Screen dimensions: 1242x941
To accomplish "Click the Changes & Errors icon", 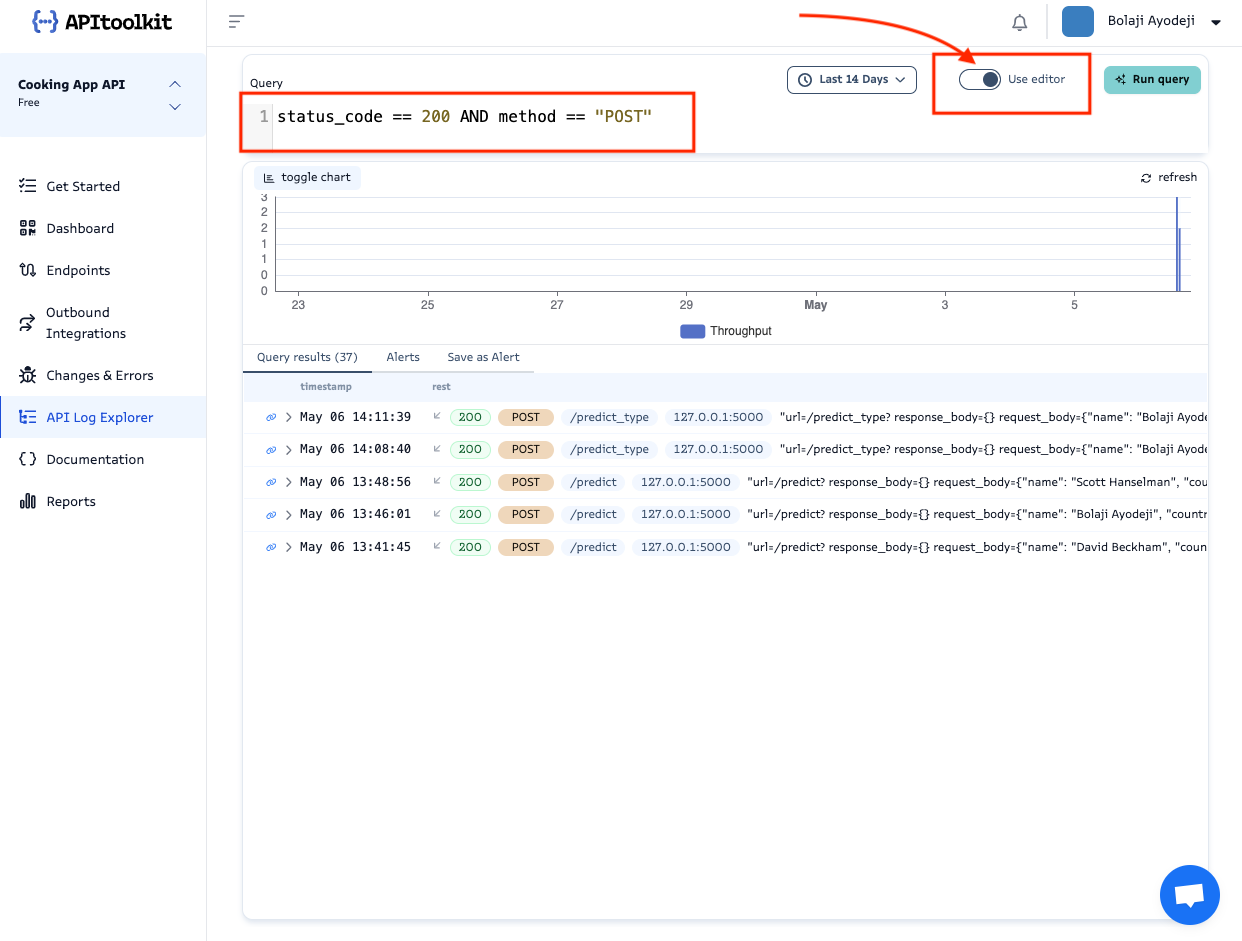I will point(27,375).
